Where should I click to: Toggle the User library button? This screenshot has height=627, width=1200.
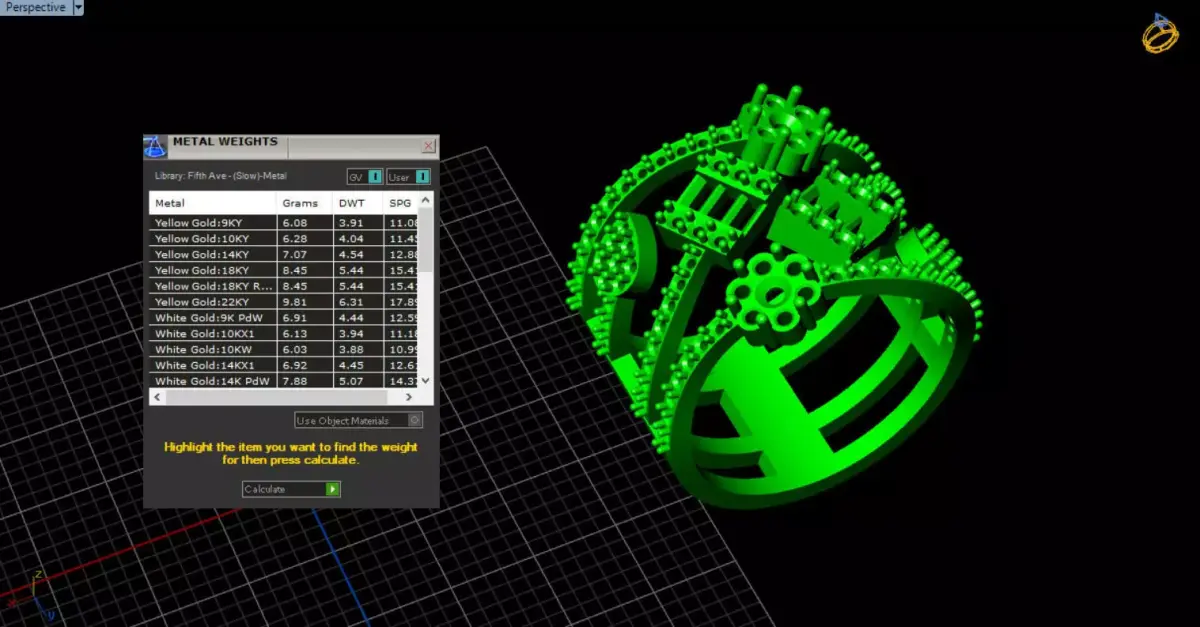[409, 177]
